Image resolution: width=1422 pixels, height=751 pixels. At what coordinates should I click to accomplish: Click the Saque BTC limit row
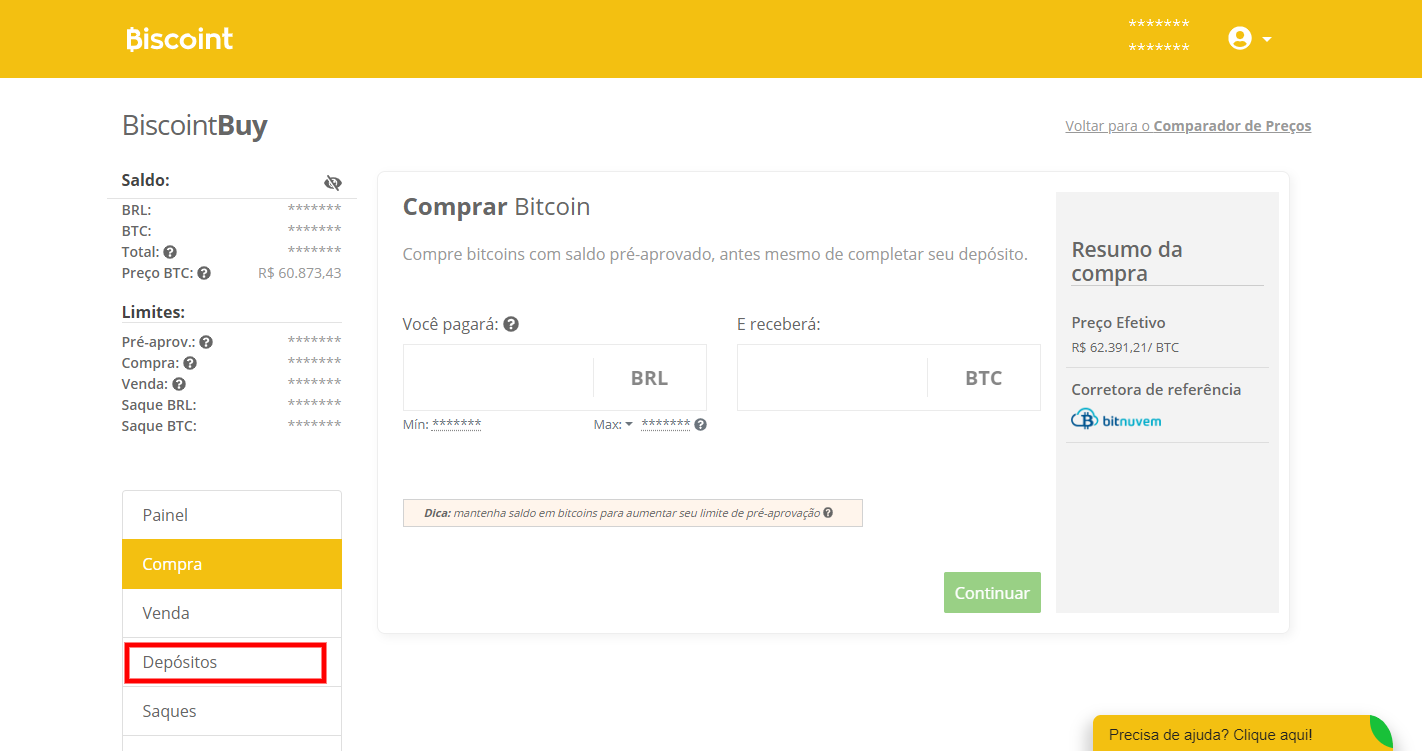click(232, 426)
